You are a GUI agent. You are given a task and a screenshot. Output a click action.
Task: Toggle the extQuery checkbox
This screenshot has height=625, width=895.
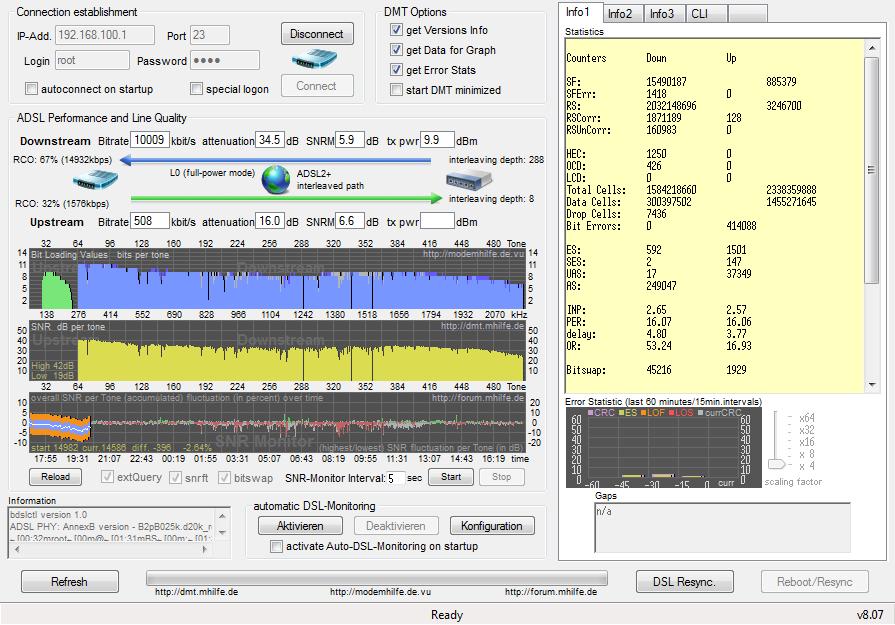pyautogui.click(x=107, y=477)
